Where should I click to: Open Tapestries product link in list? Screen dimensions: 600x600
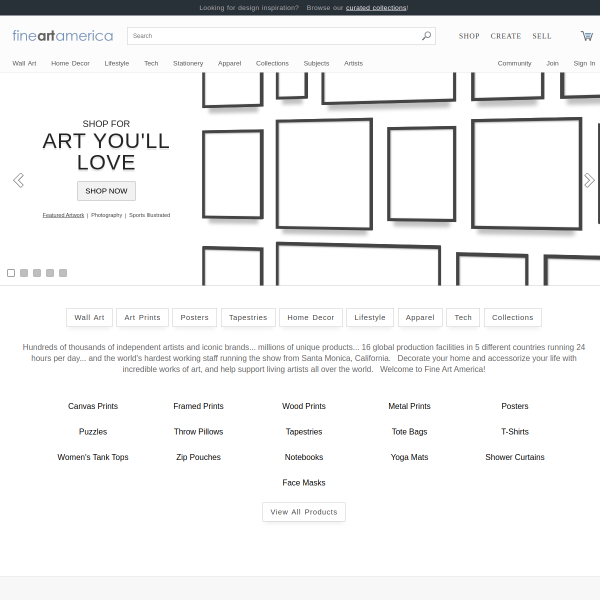[304, 432]
